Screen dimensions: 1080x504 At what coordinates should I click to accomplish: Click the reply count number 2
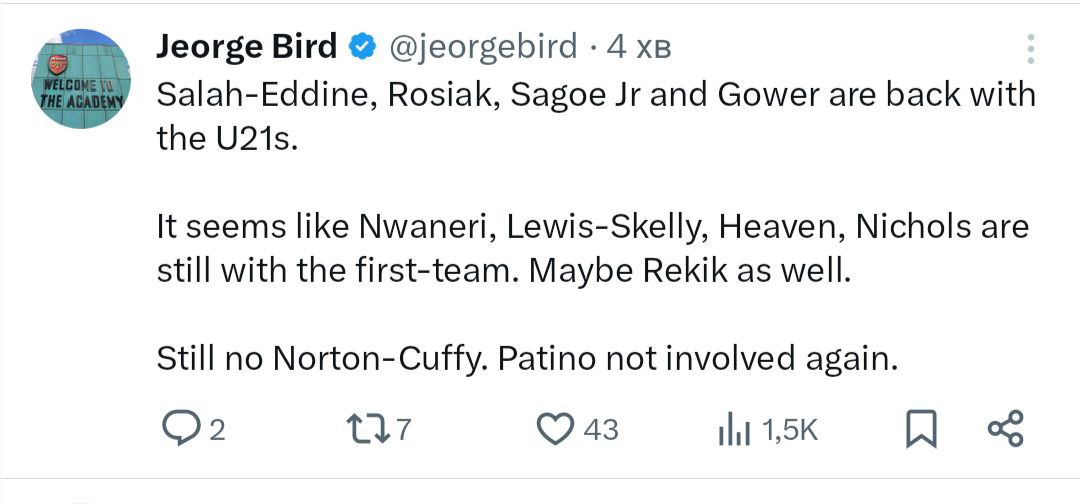[x=217, y=431]
